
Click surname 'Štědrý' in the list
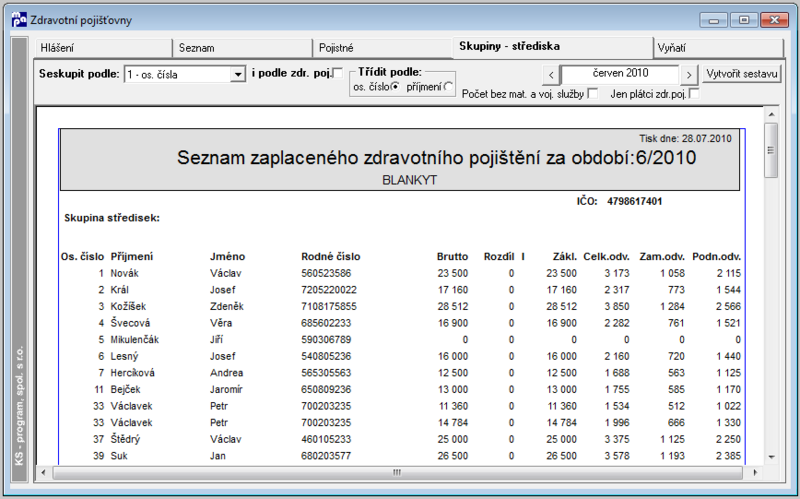pyautogui.click(x=125, y=439)
